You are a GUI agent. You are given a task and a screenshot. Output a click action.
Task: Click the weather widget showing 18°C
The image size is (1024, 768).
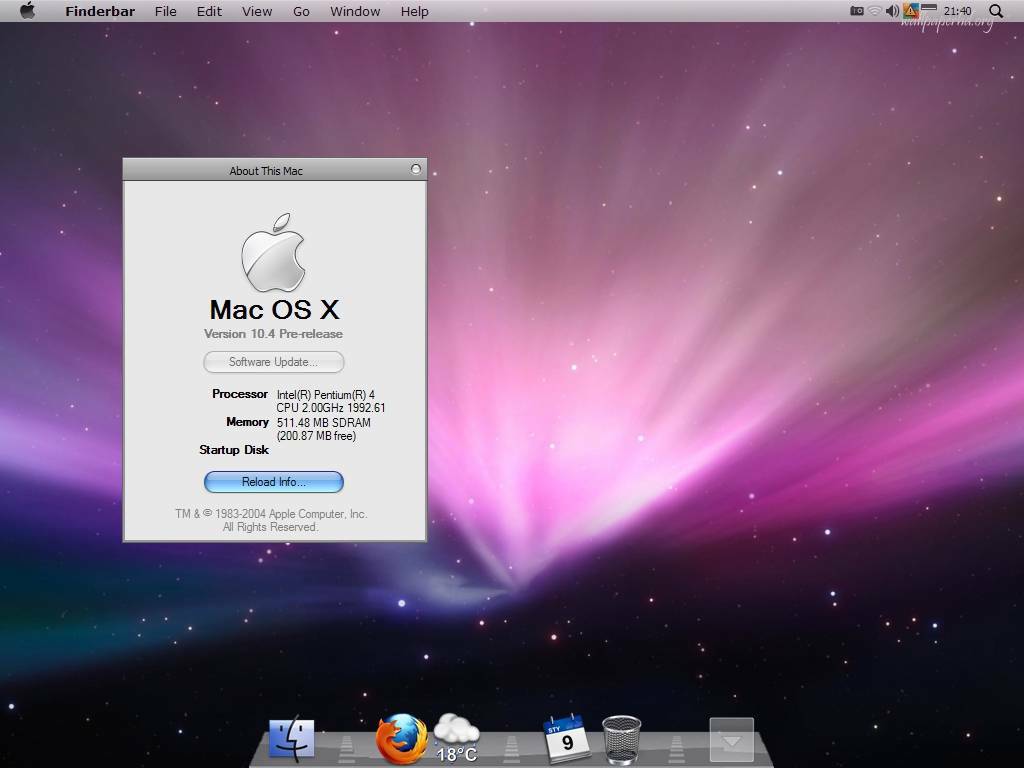(x=457, y=738)
